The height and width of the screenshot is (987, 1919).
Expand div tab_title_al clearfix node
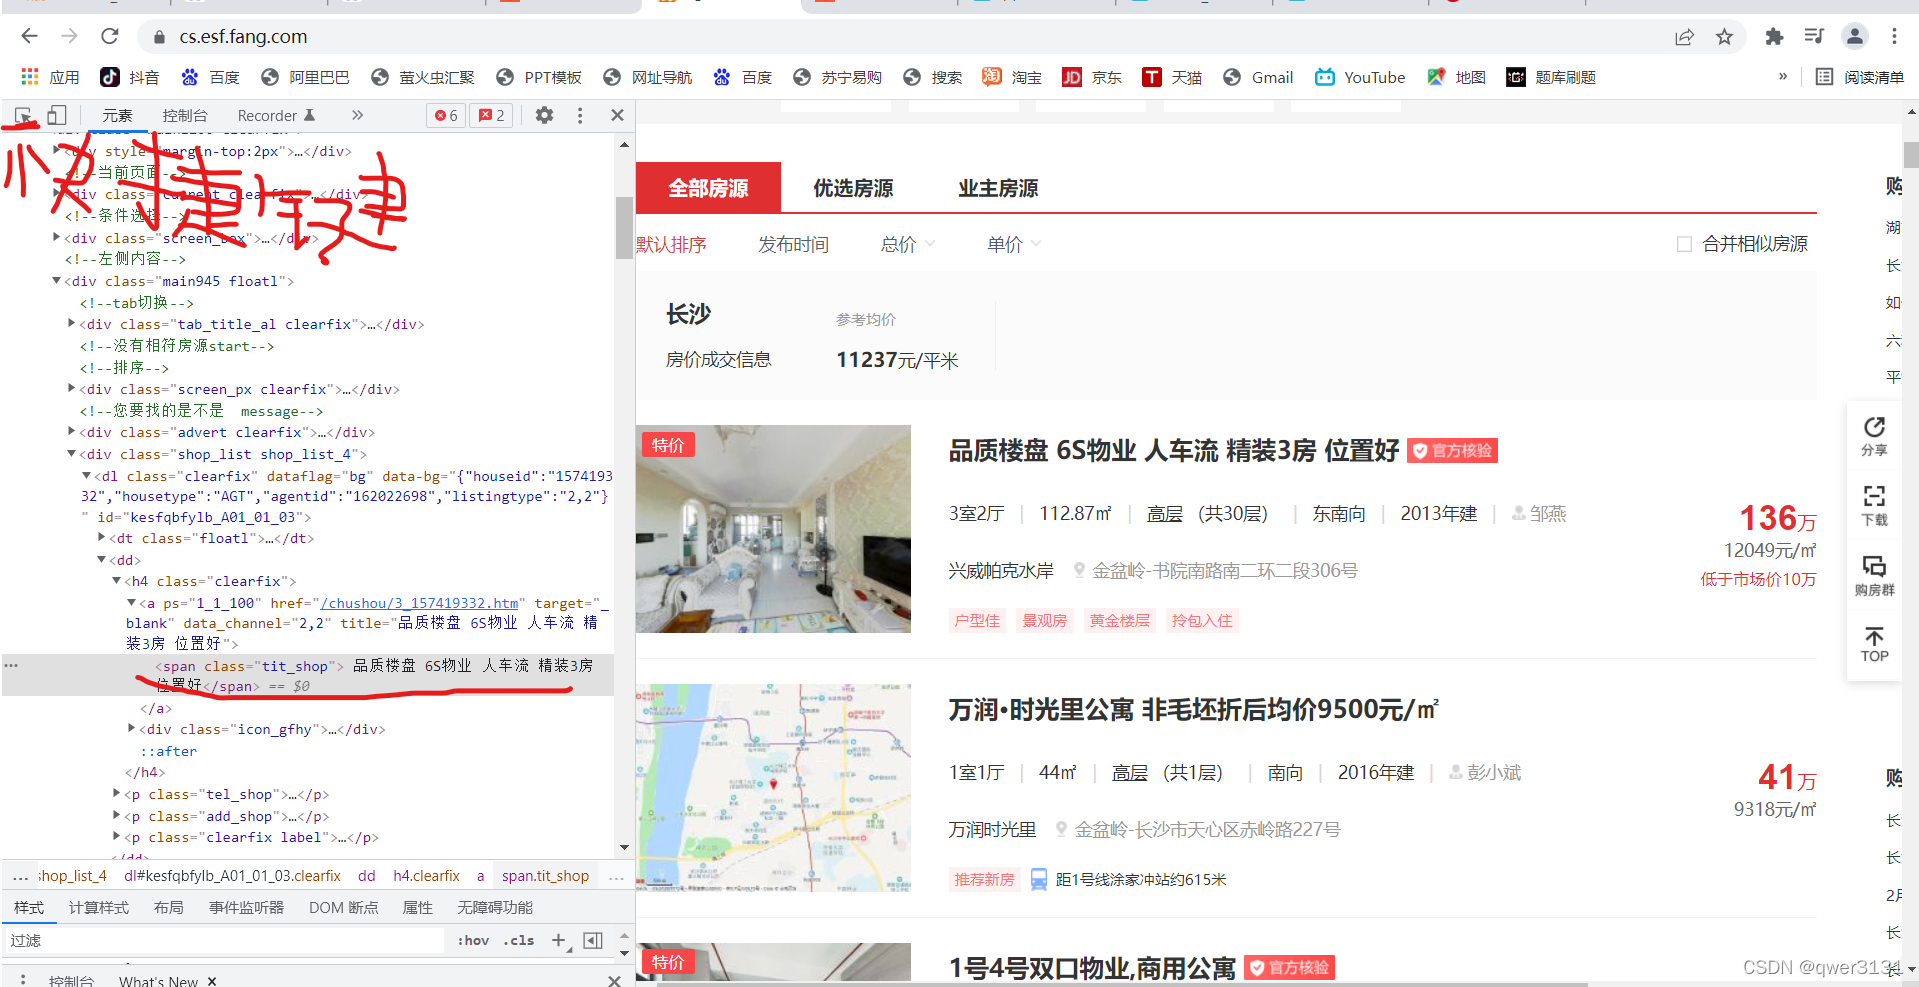click(x=72, y=323)
